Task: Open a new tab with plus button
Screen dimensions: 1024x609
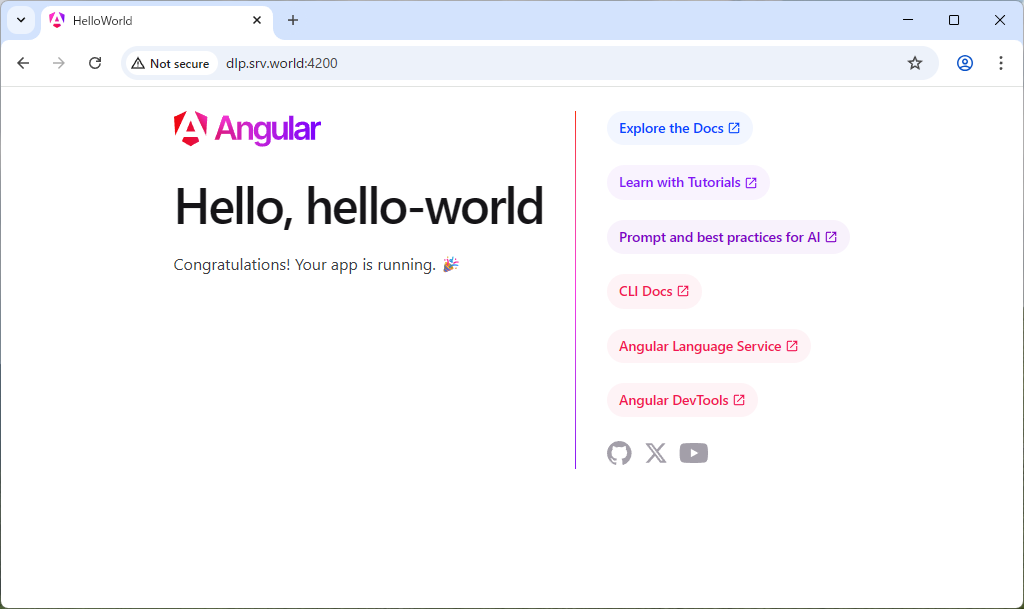Action: pos(293,20)
